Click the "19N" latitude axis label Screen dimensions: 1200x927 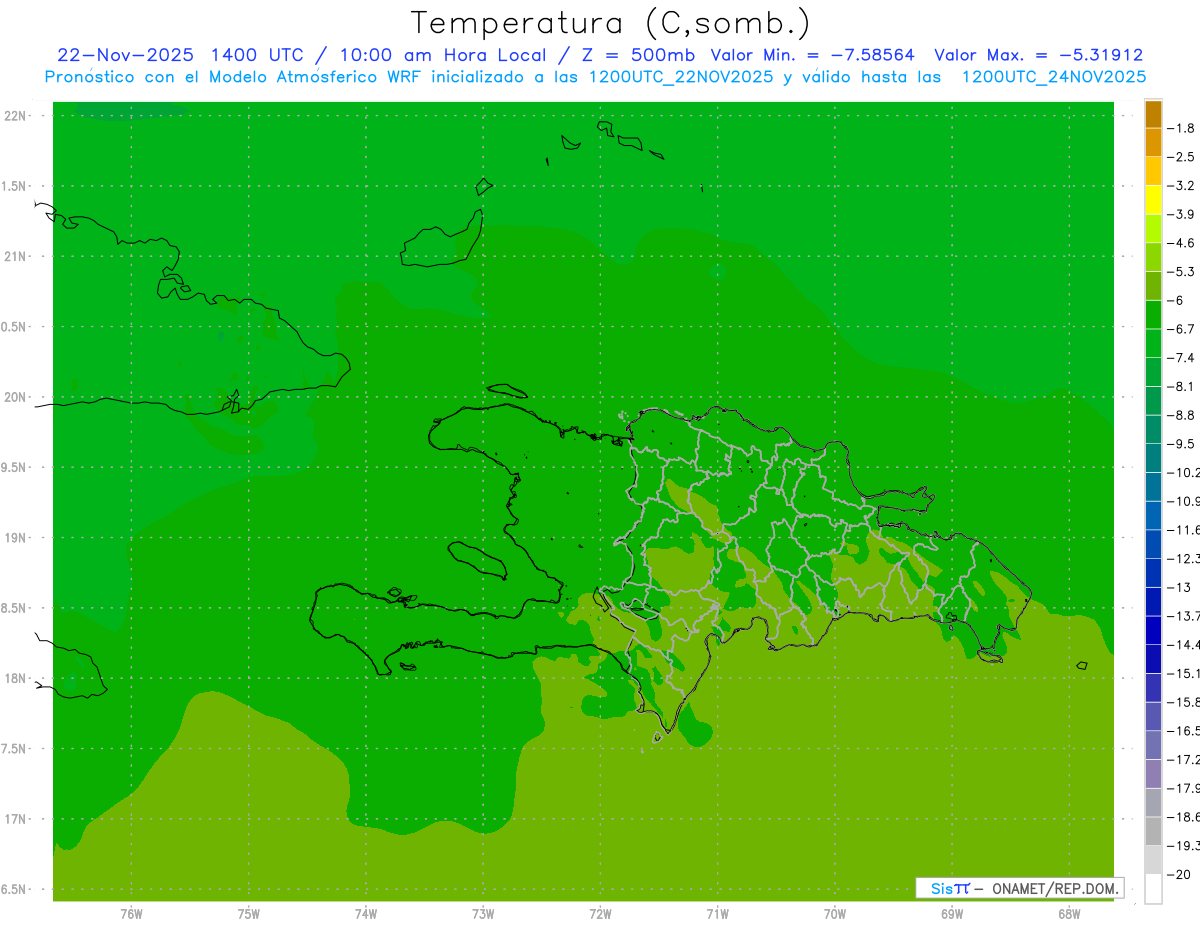tap(15, 538)
